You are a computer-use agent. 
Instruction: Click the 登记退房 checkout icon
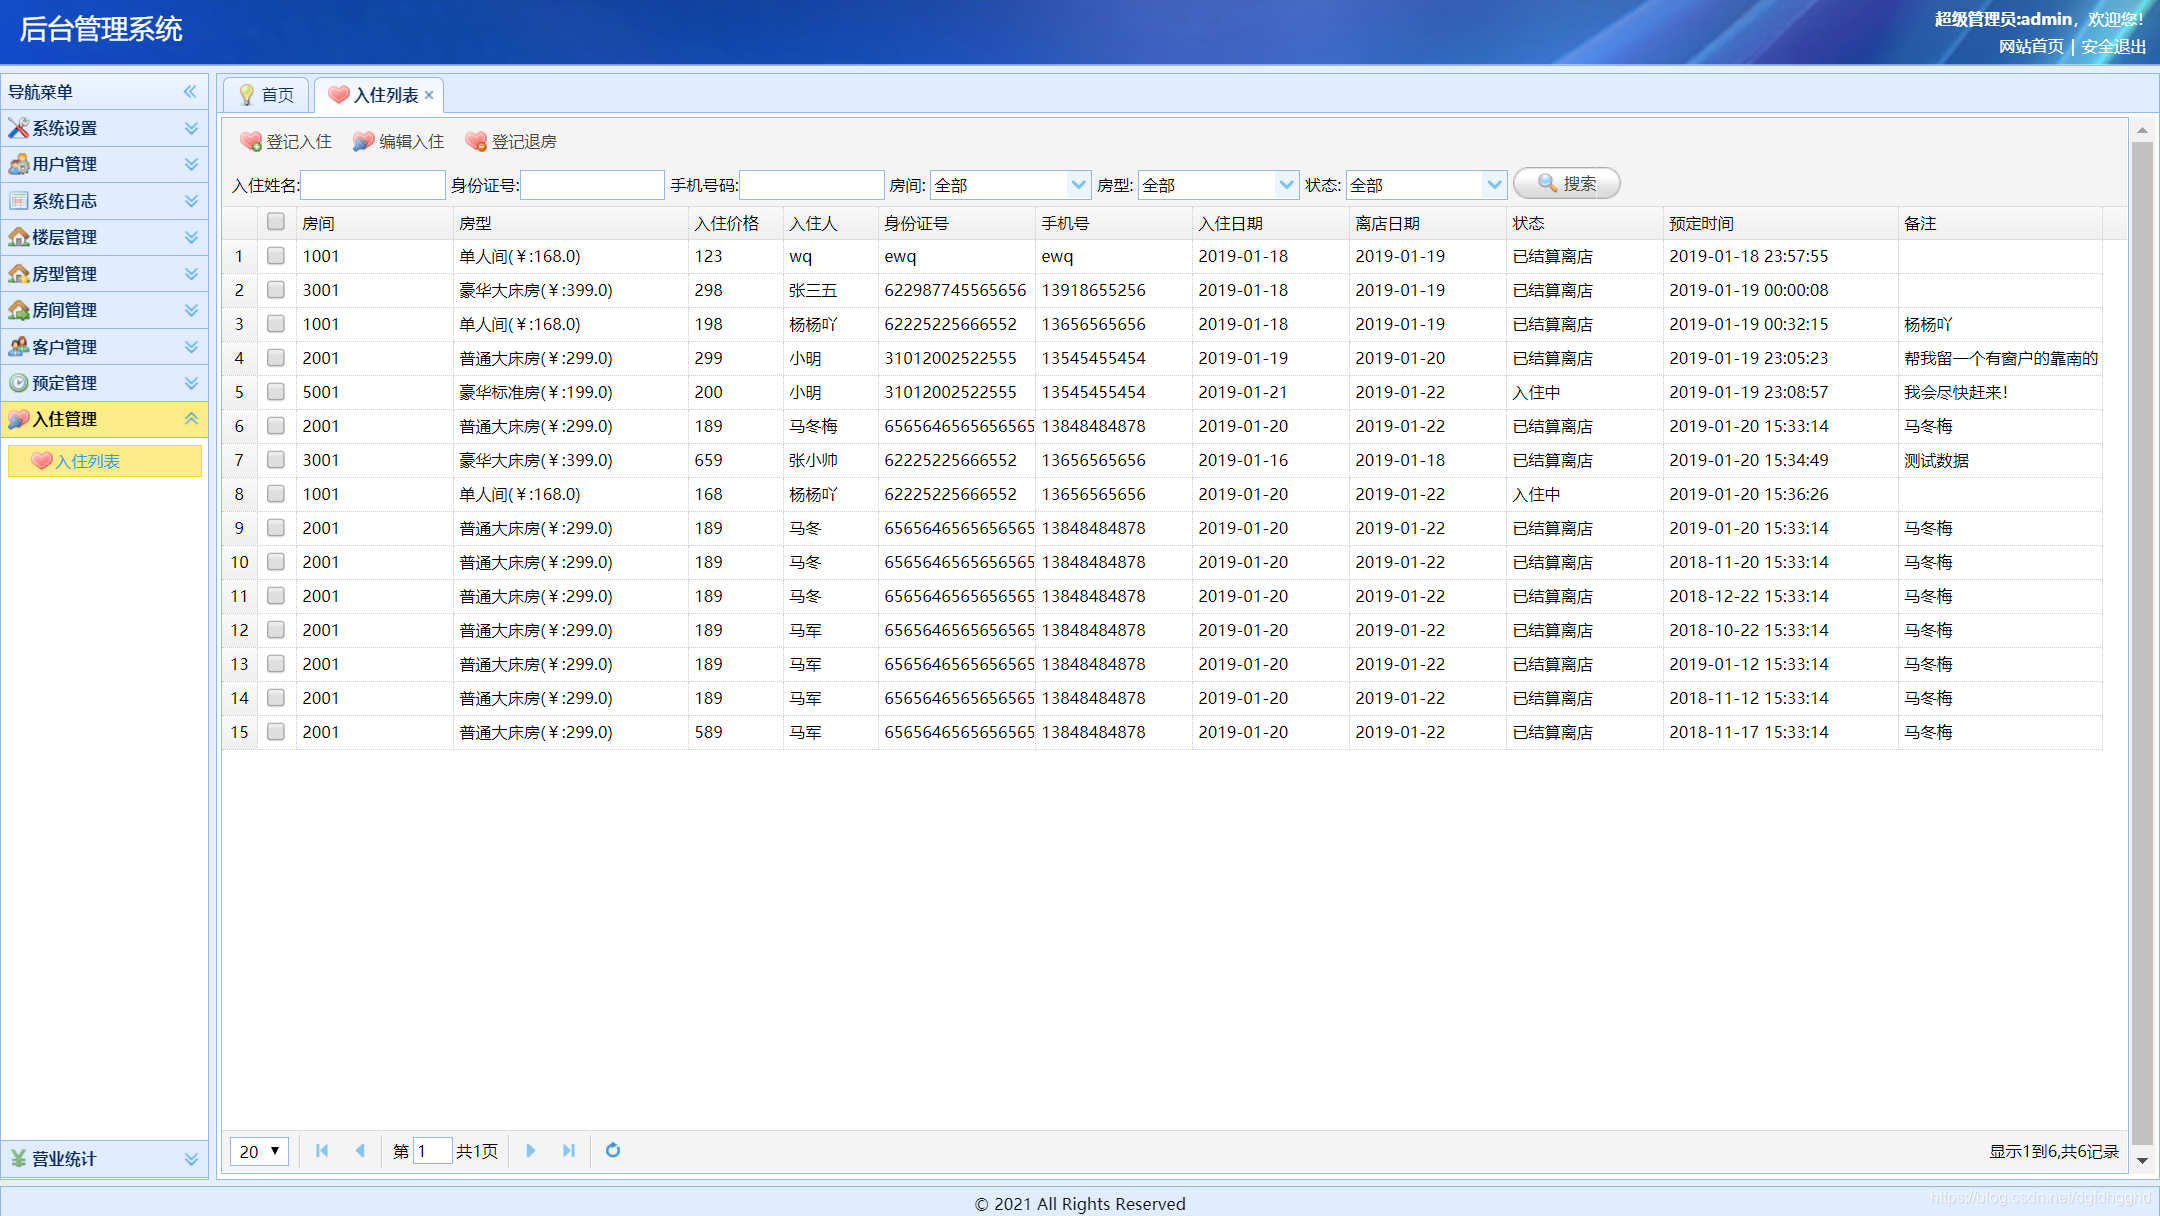[476, 141]
